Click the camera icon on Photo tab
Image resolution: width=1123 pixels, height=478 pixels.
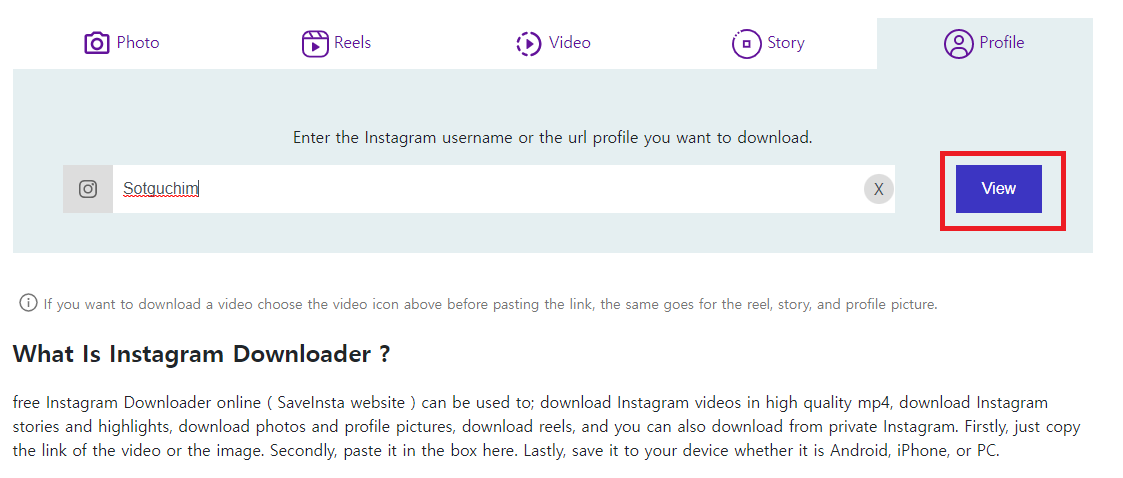97,43
